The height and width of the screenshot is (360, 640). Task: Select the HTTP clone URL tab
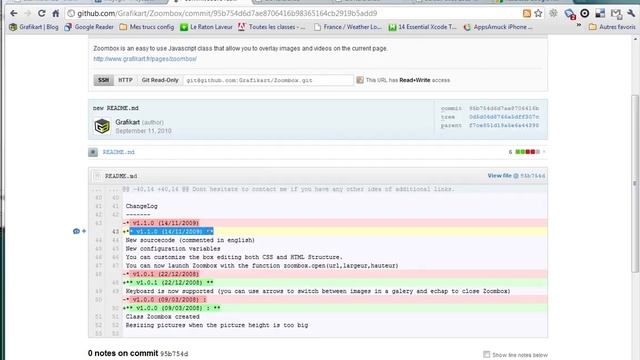[x=125, y=80]
